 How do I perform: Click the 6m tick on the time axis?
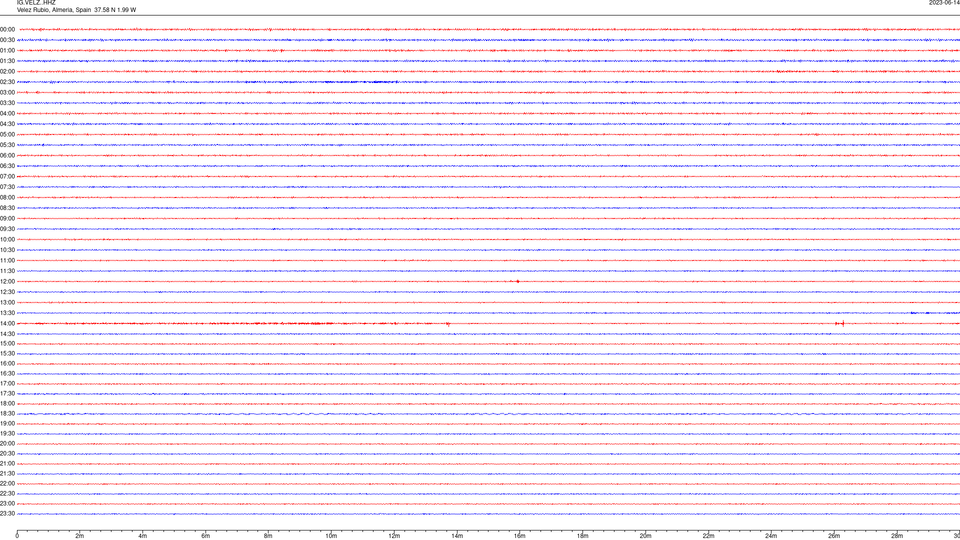(x=206, y=536)
